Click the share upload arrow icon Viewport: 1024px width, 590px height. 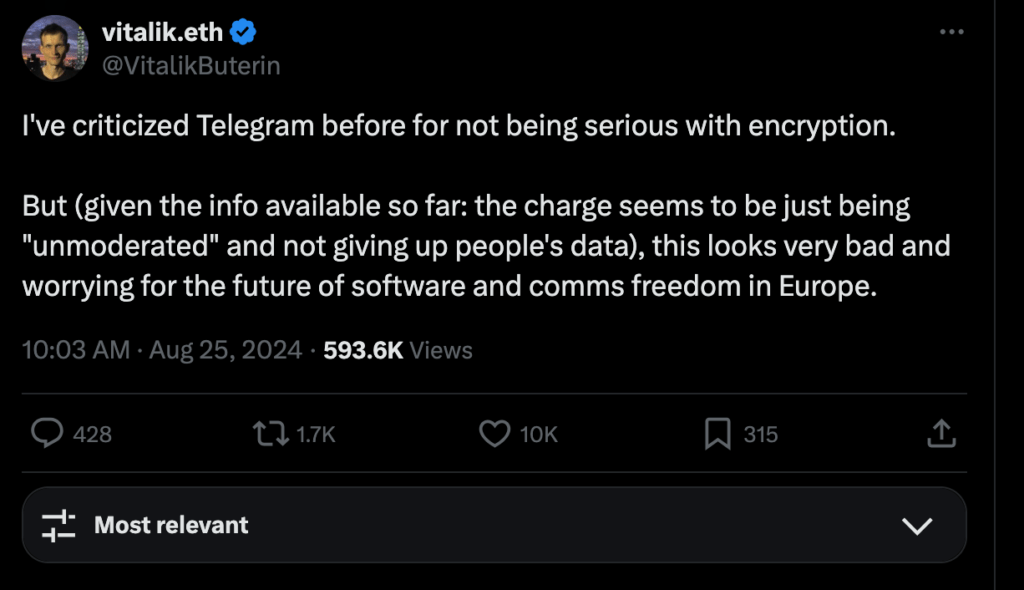tap(941, 433)
